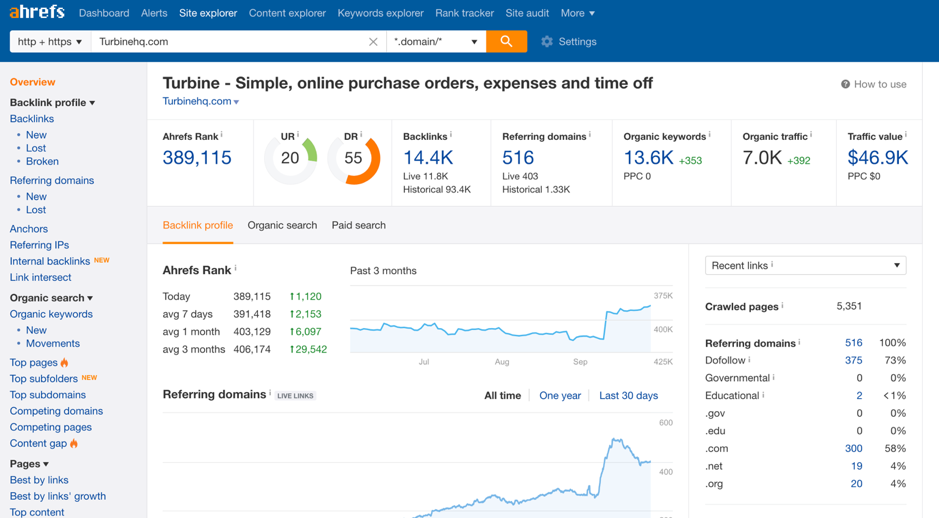939x518 pixels.
Task: Collapse the Organic search sidebar section
Action: (51, 298)
